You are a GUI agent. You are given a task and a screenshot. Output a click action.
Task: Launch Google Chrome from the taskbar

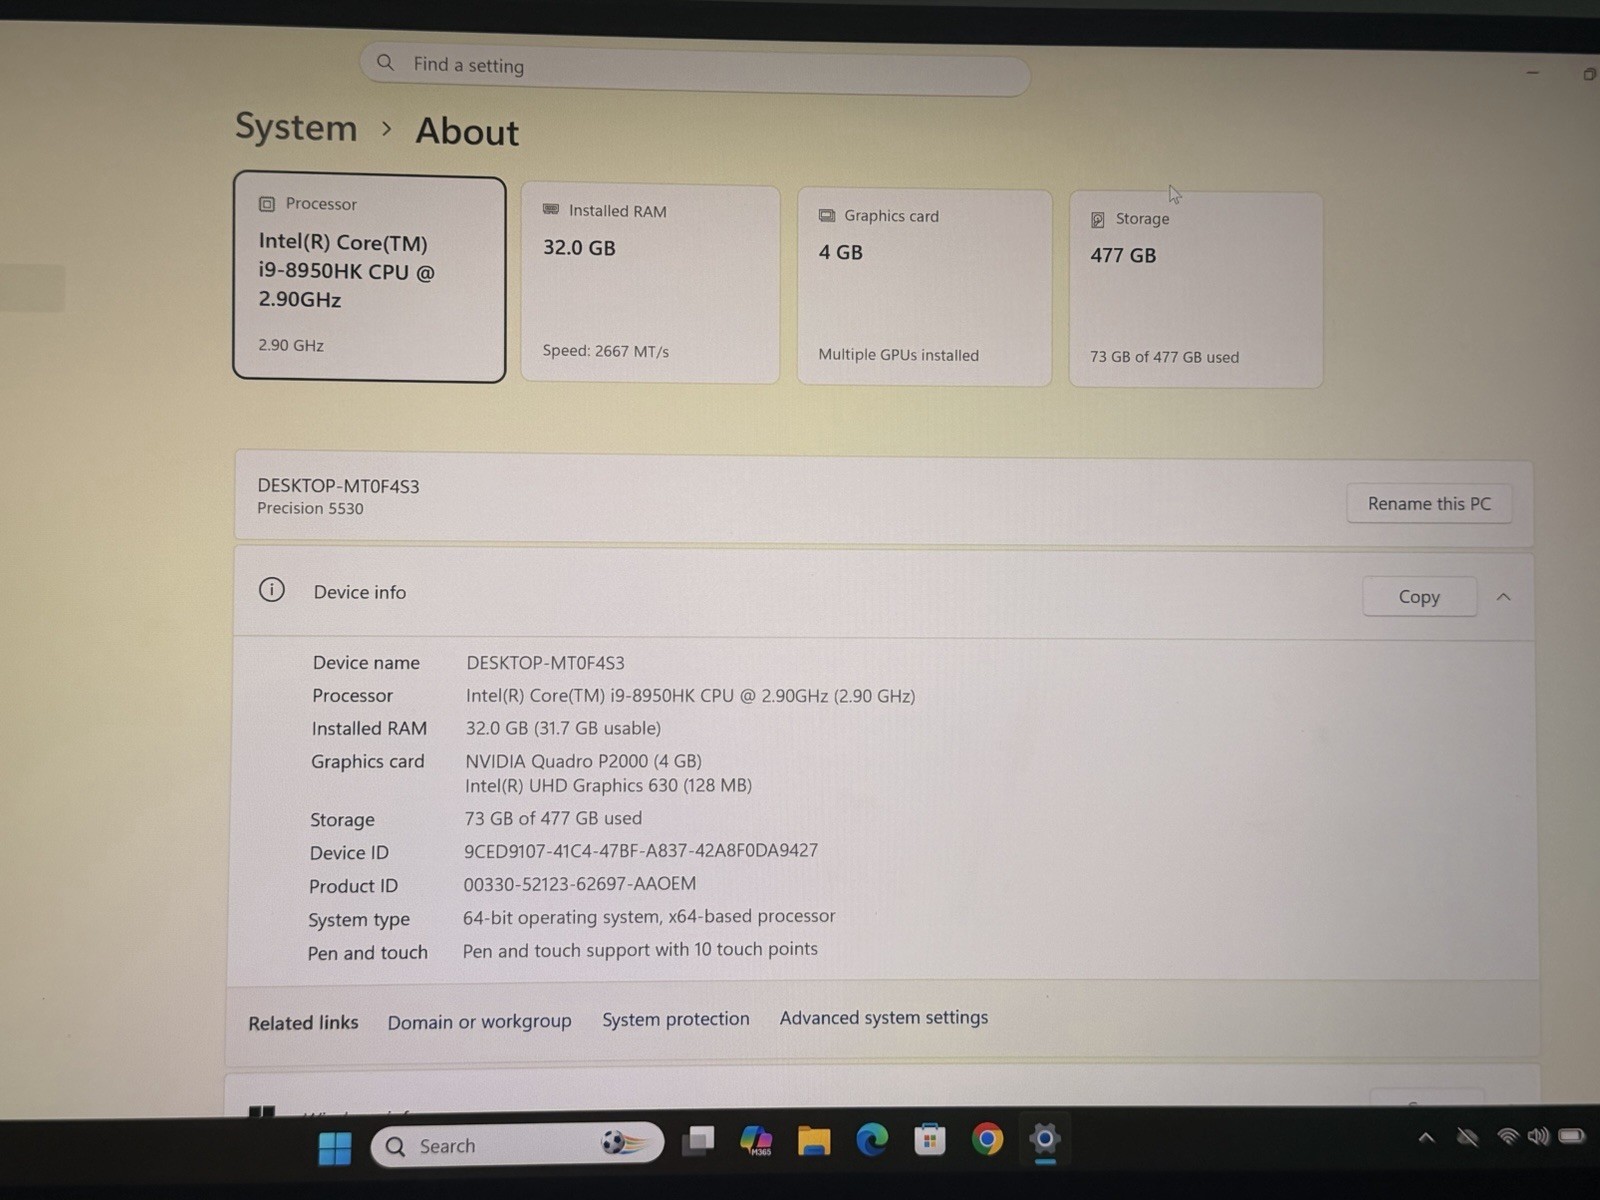click(987, 1138)
